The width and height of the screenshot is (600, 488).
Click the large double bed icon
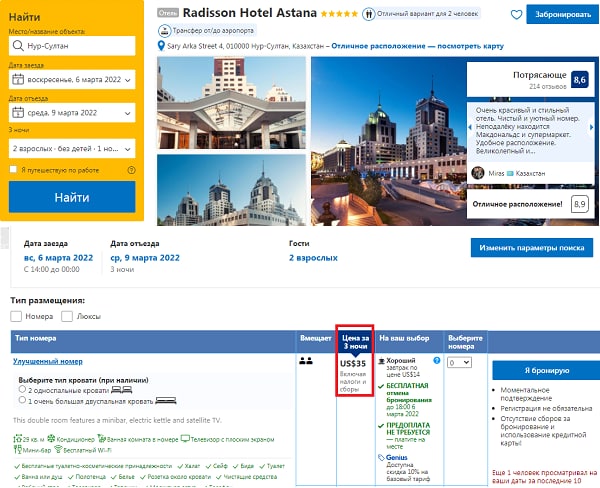166,401
